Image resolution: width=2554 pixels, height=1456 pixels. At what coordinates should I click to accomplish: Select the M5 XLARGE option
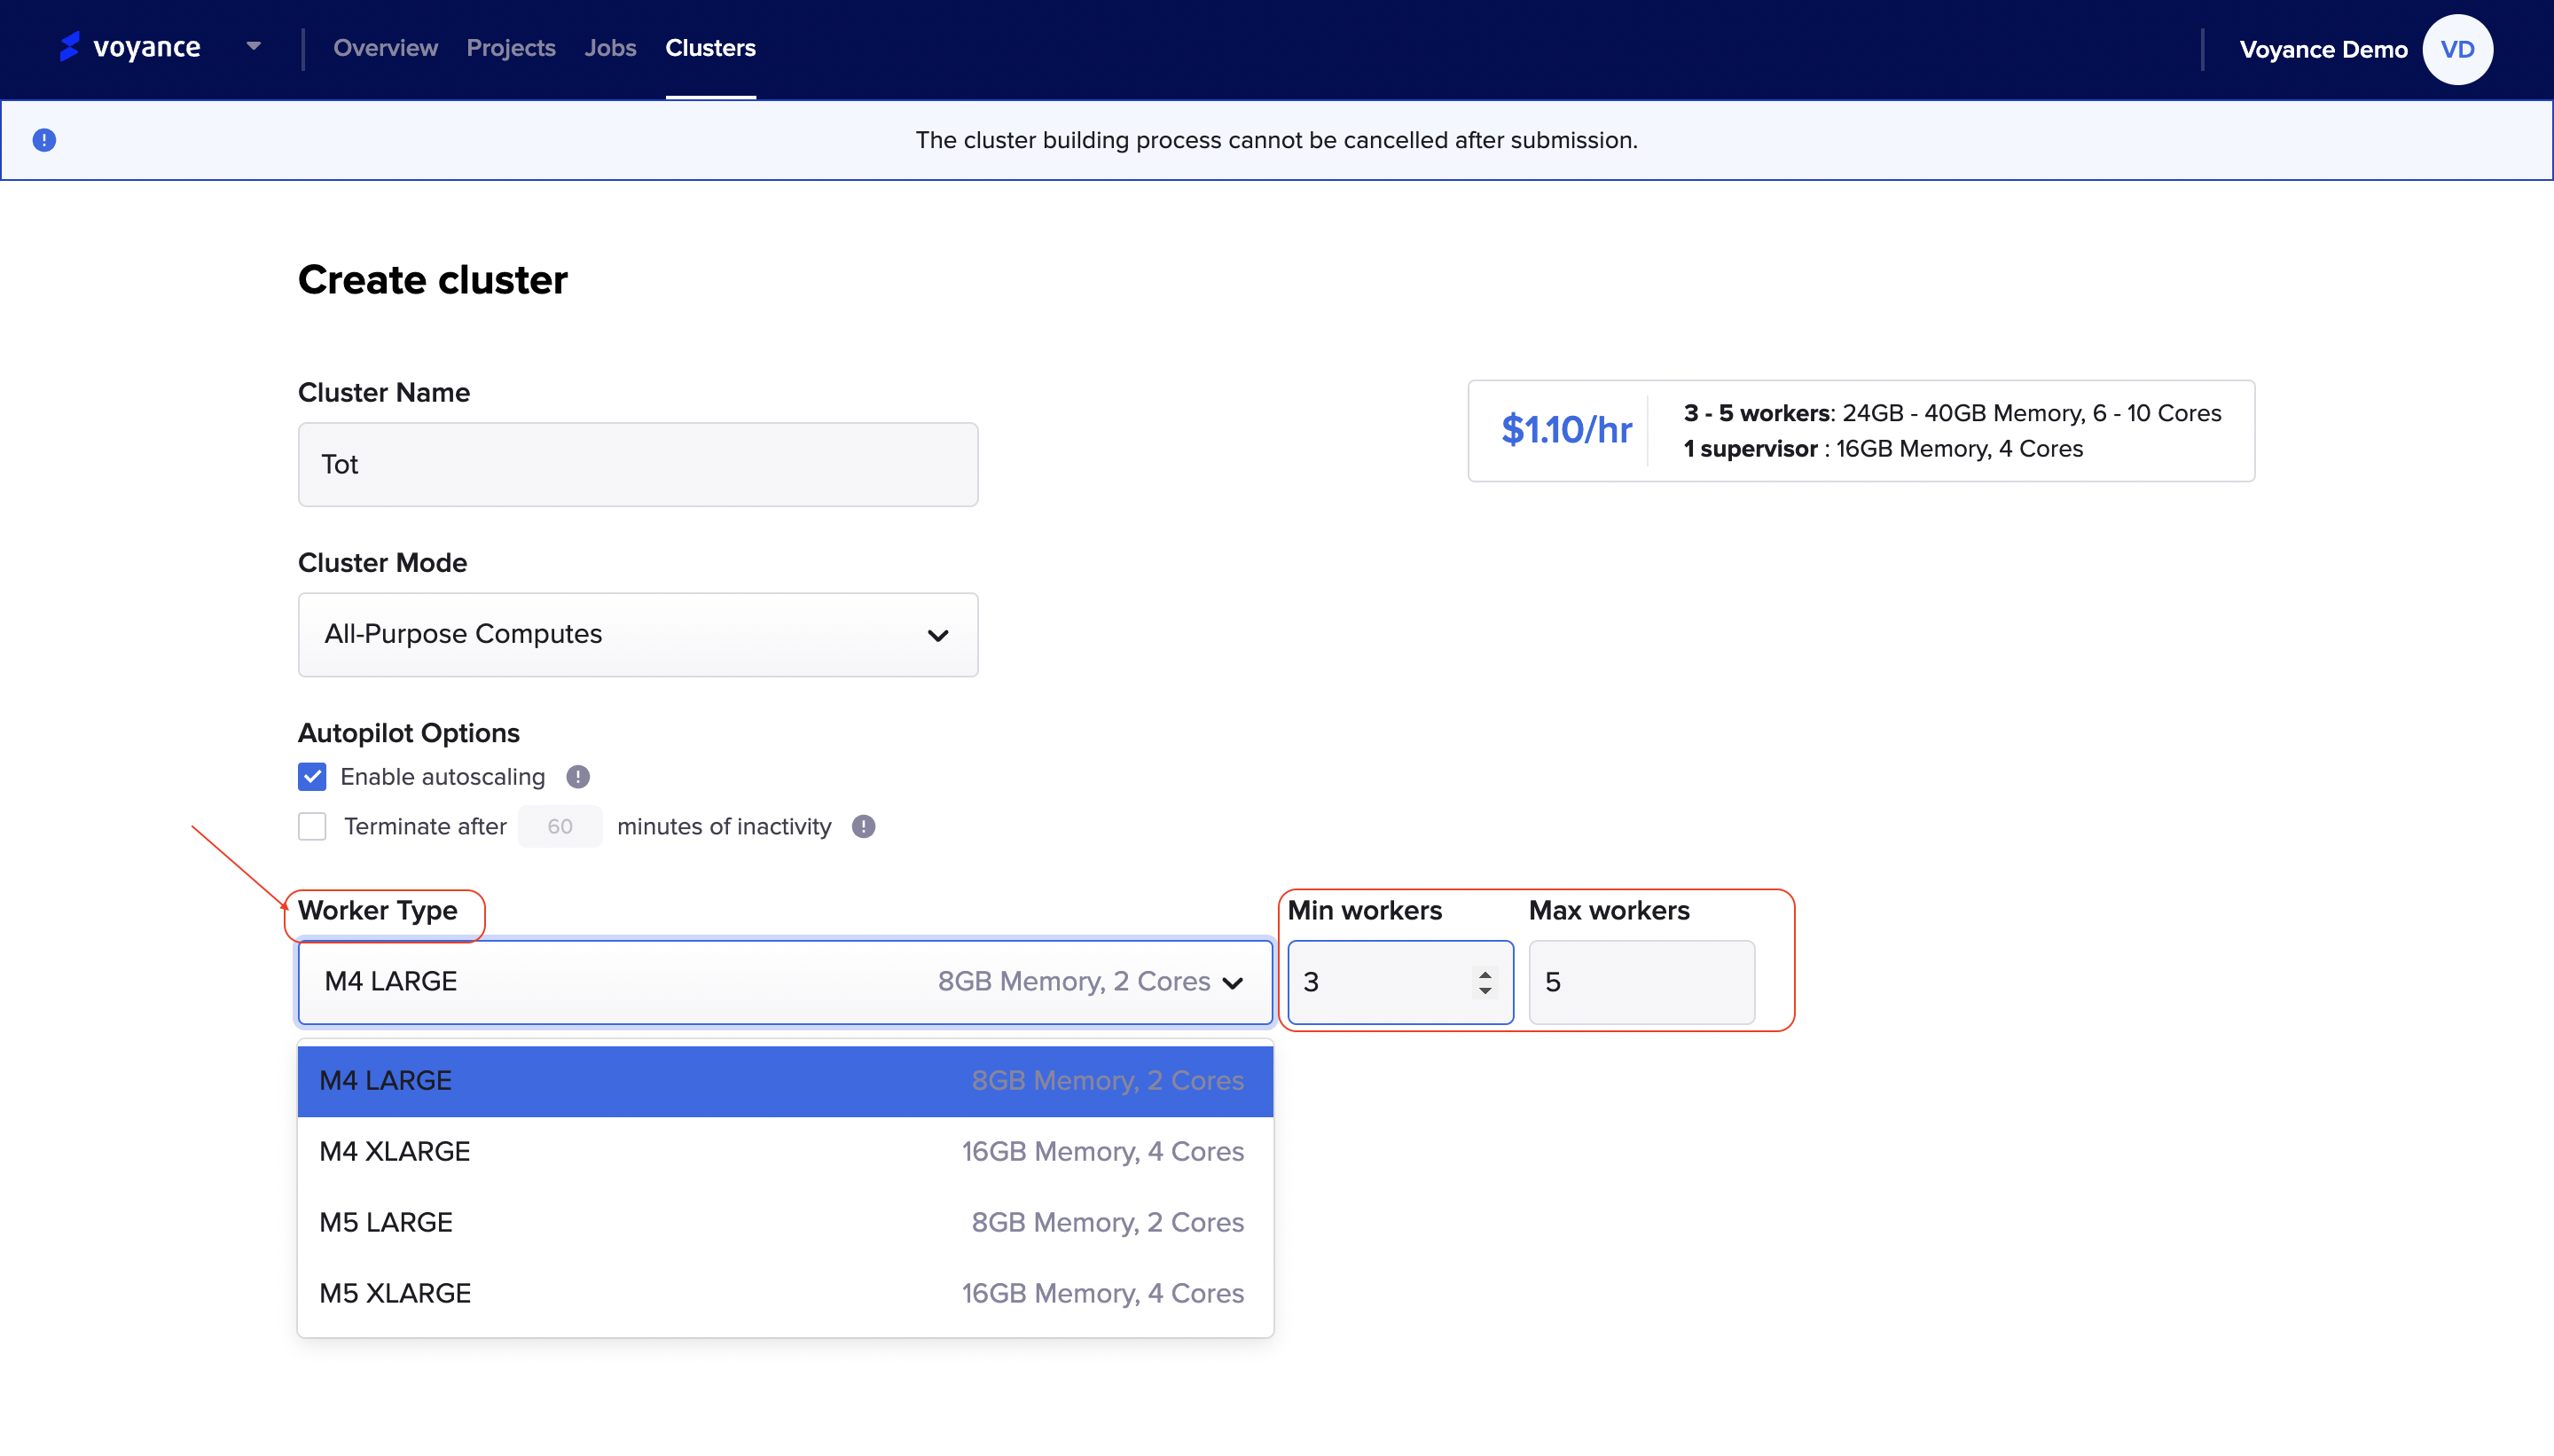[785, 1294]
